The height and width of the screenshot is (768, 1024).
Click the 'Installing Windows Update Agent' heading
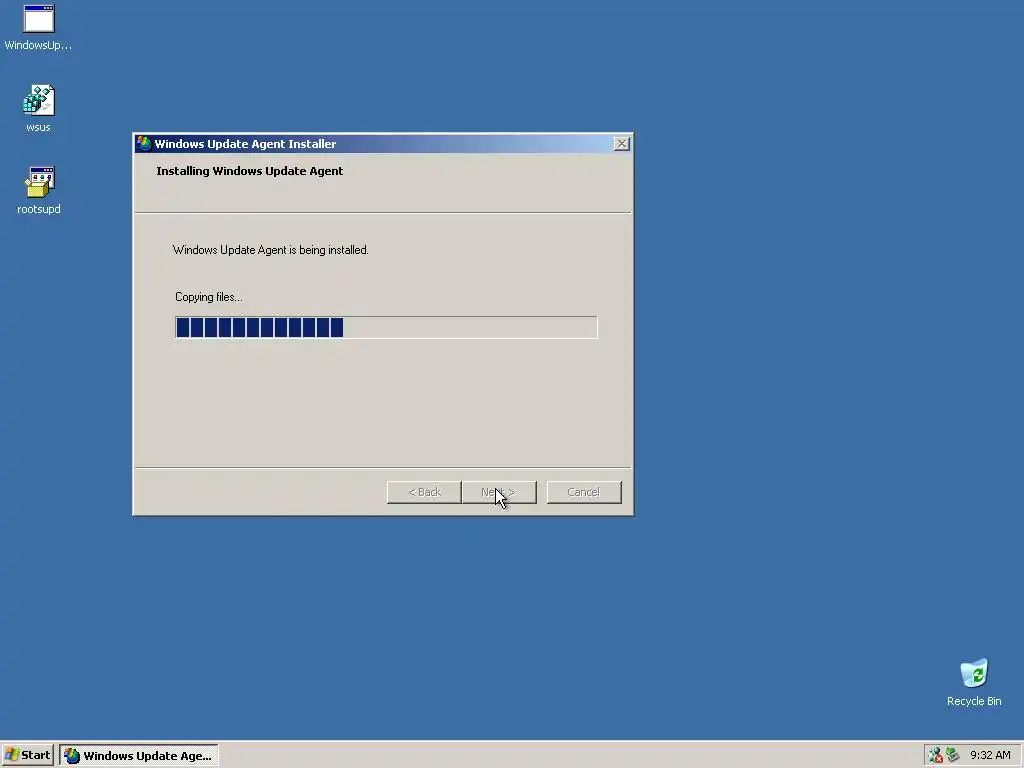pyautogui.click(x=249, y=171)
